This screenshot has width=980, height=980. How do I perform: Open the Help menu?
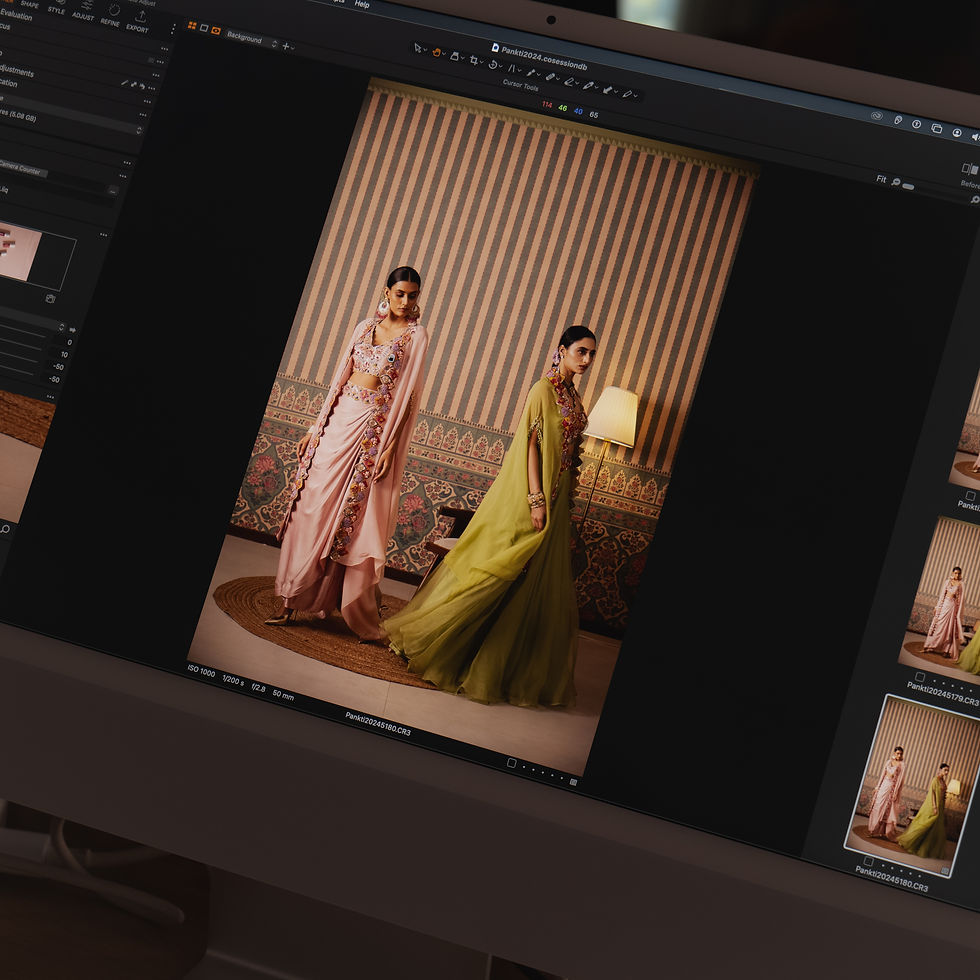[x=362, y=4]
